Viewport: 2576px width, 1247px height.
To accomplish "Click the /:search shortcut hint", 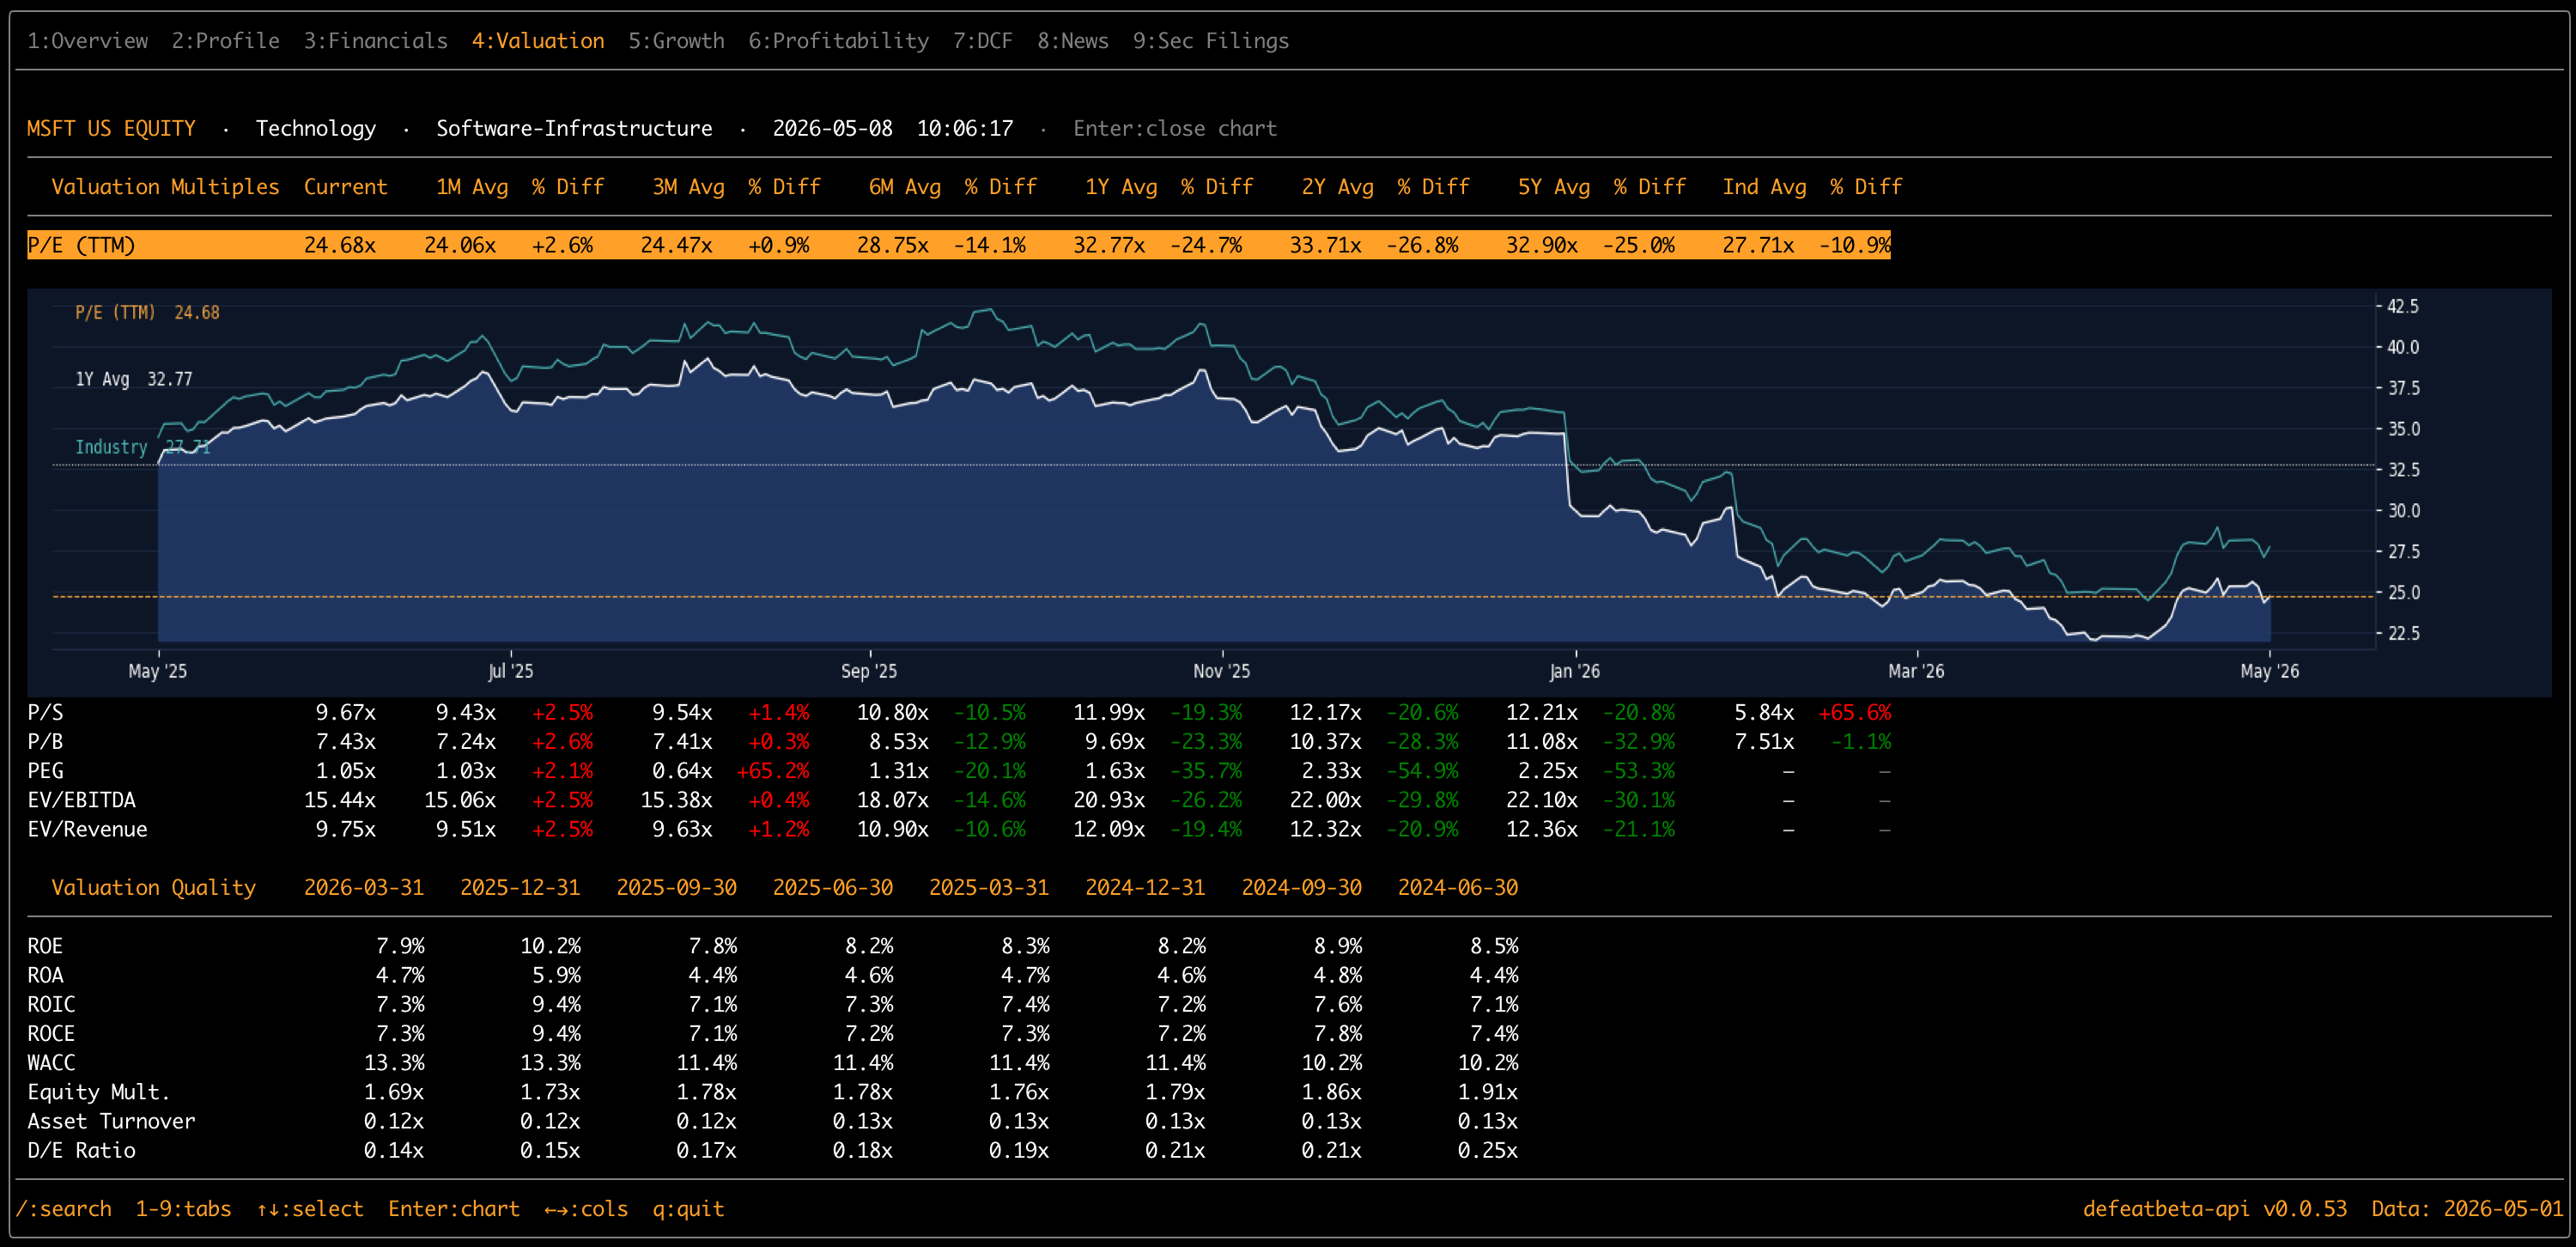I will click(63, 1209).
